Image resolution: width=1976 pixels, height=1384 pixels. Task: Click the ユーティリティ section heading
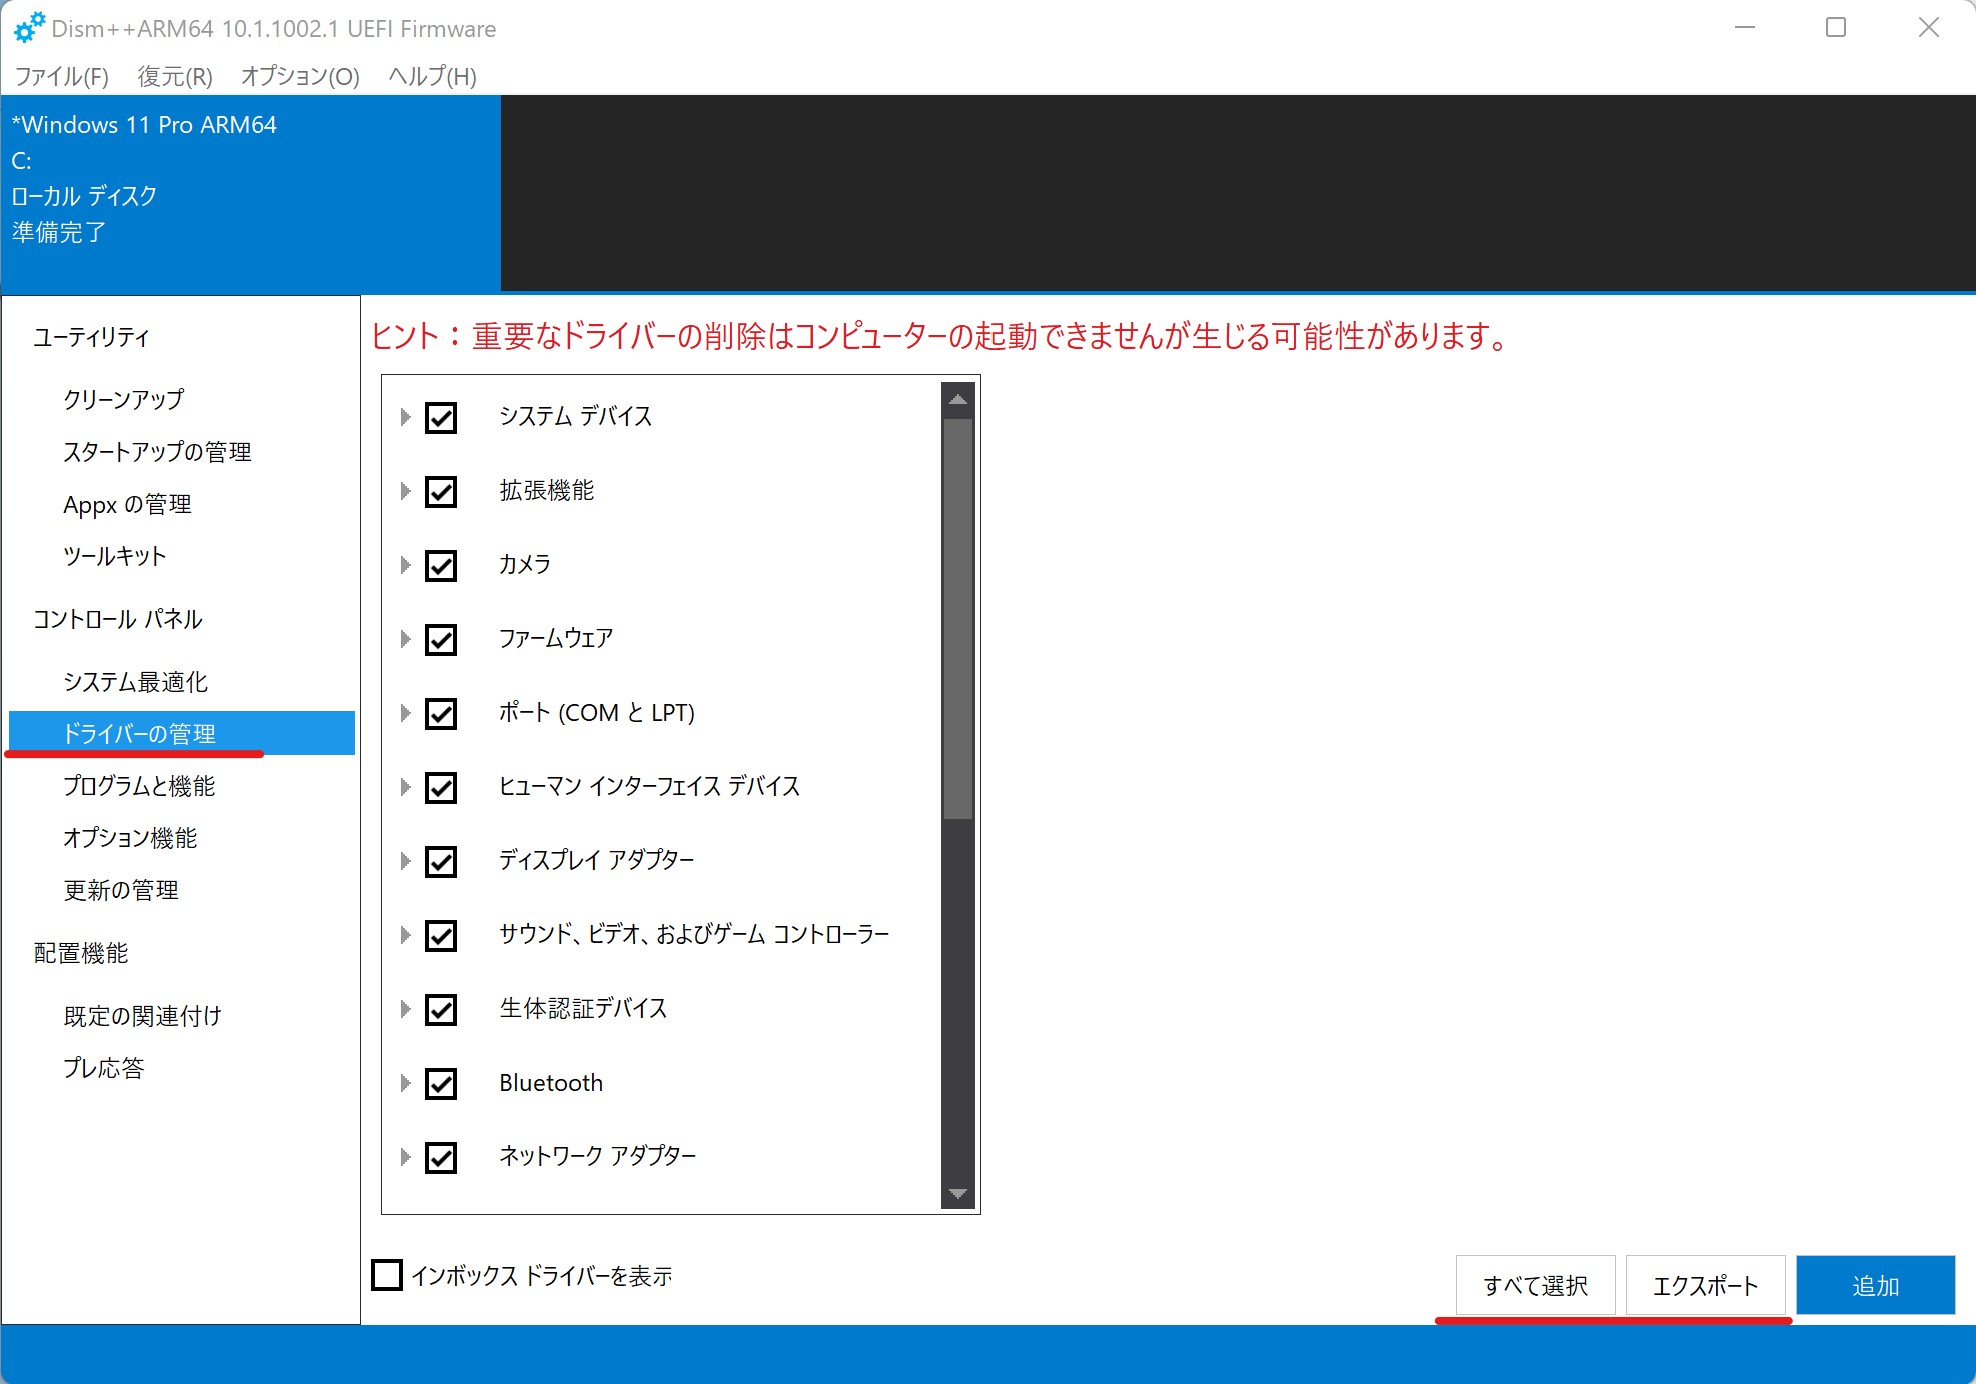[91, 337]
